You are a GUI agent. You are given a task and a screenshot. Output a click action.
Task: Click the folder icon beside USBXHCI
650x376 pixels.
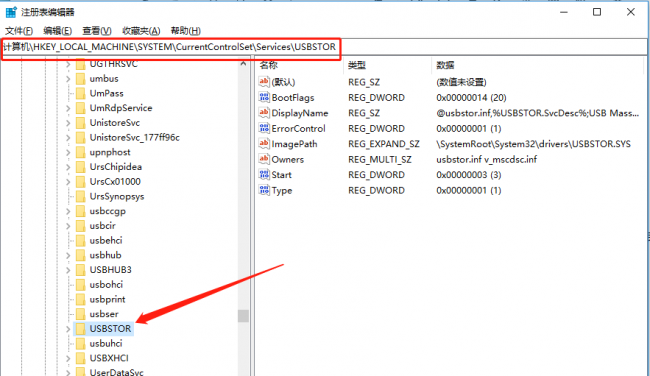[81, 358]
